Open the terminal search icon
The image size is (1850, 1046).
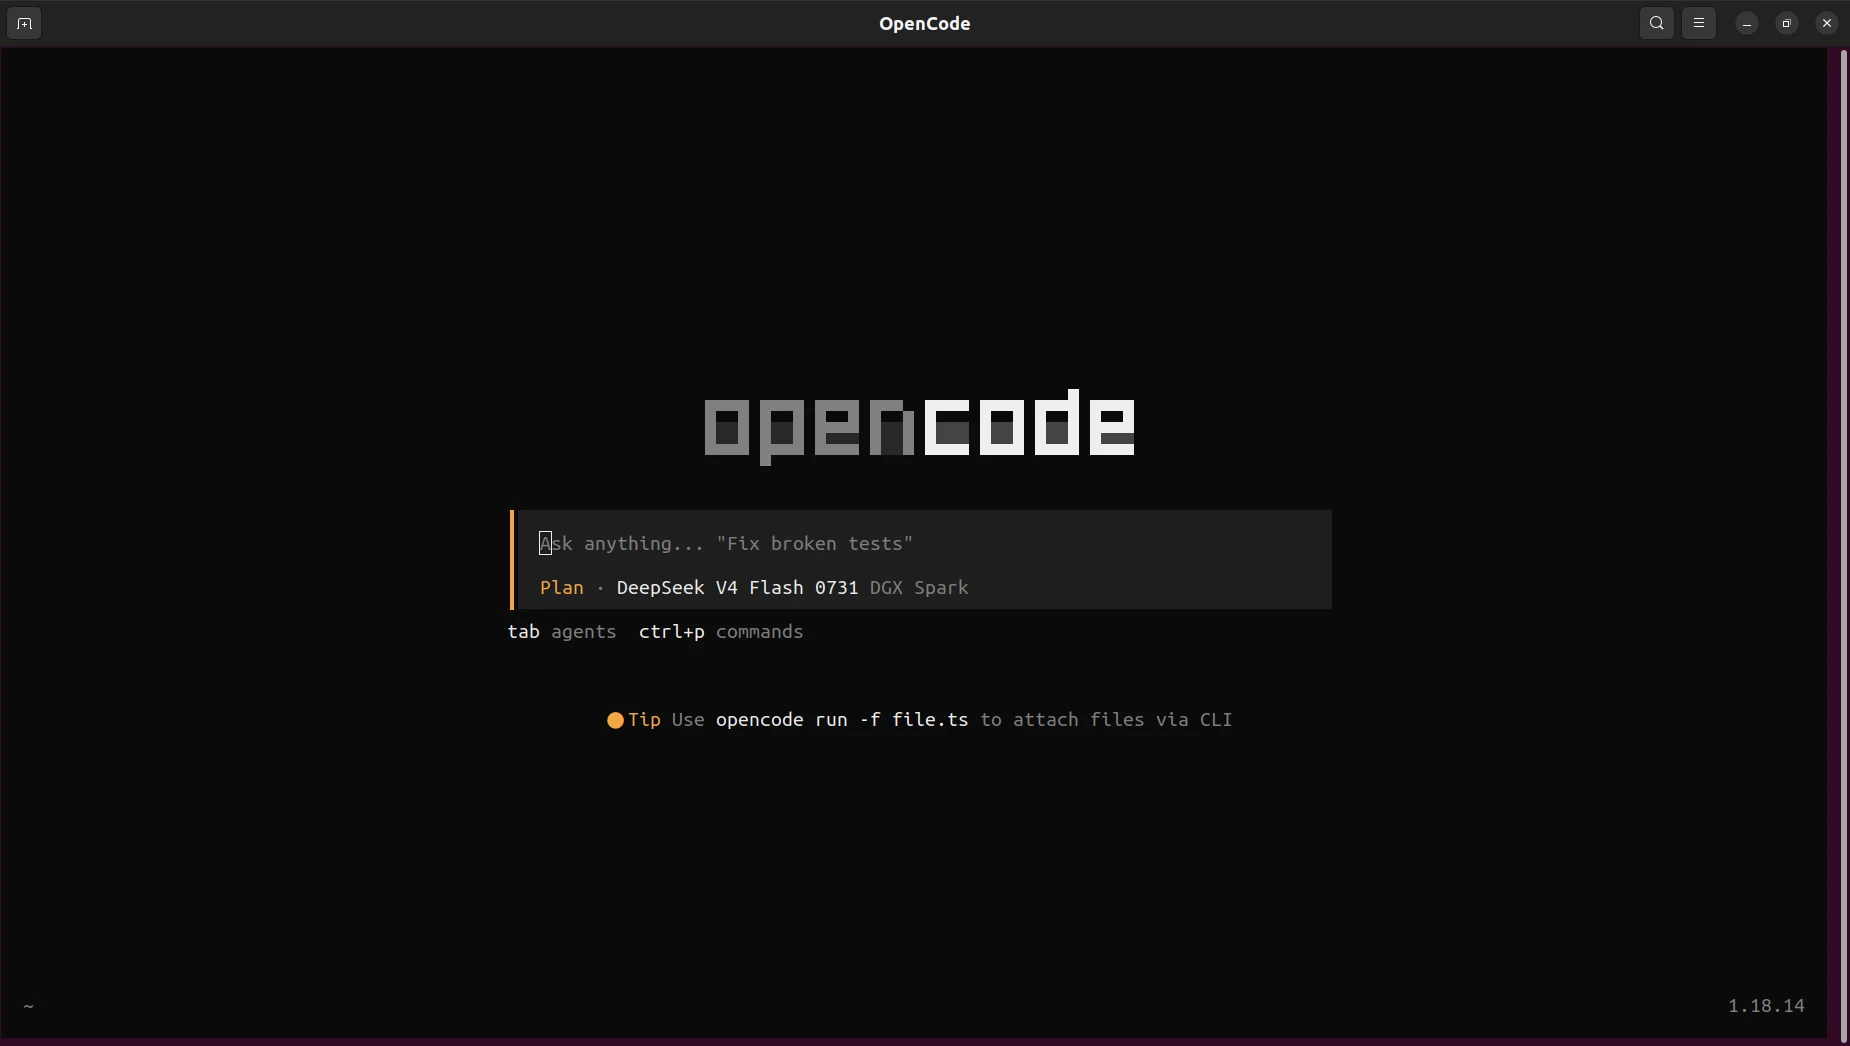[1657, 23]
